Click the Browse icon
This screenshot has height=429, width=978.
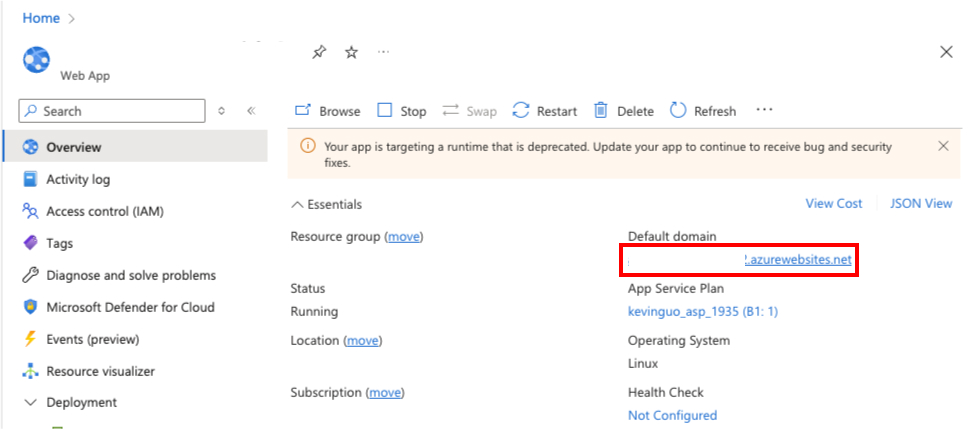(303, 110)
